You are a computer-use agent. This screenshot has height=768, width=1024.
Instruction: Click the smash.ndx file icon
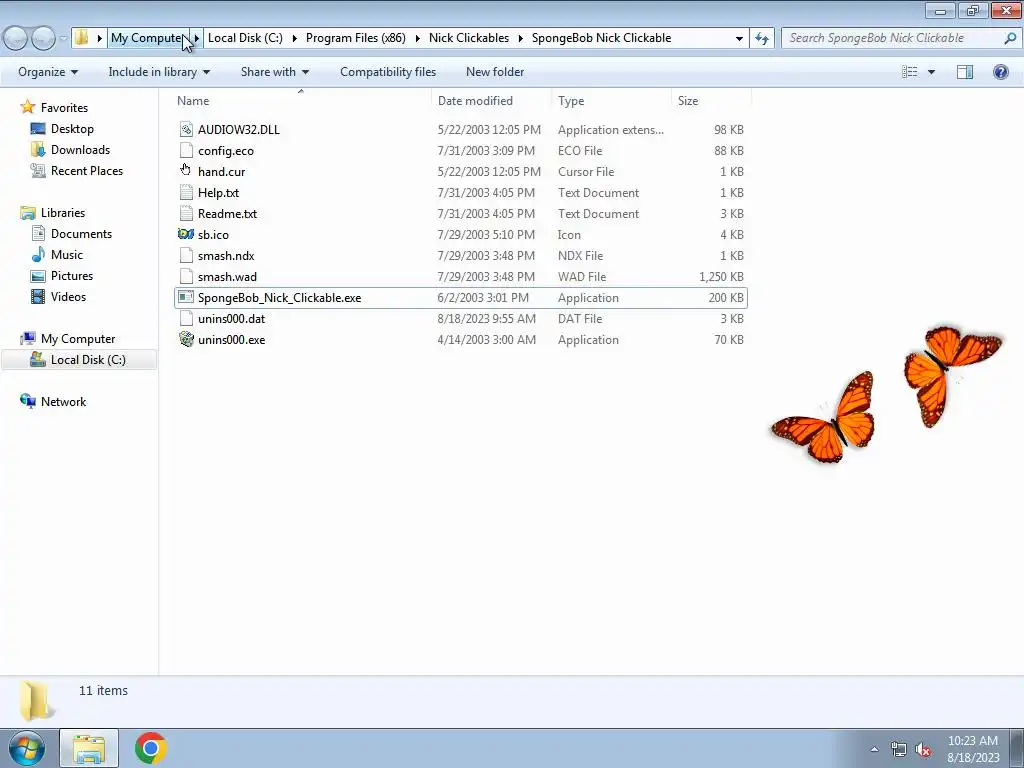(x=186, y=255)
